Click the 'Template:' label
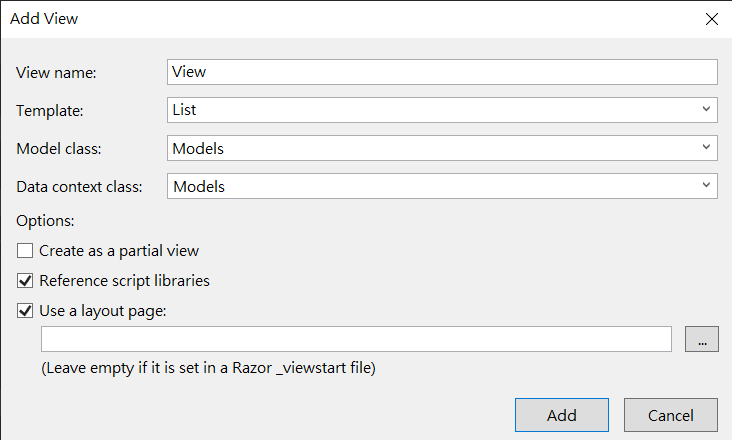This screenshot has width=732, height=440. pyautogui.click(x=50, y=110)
